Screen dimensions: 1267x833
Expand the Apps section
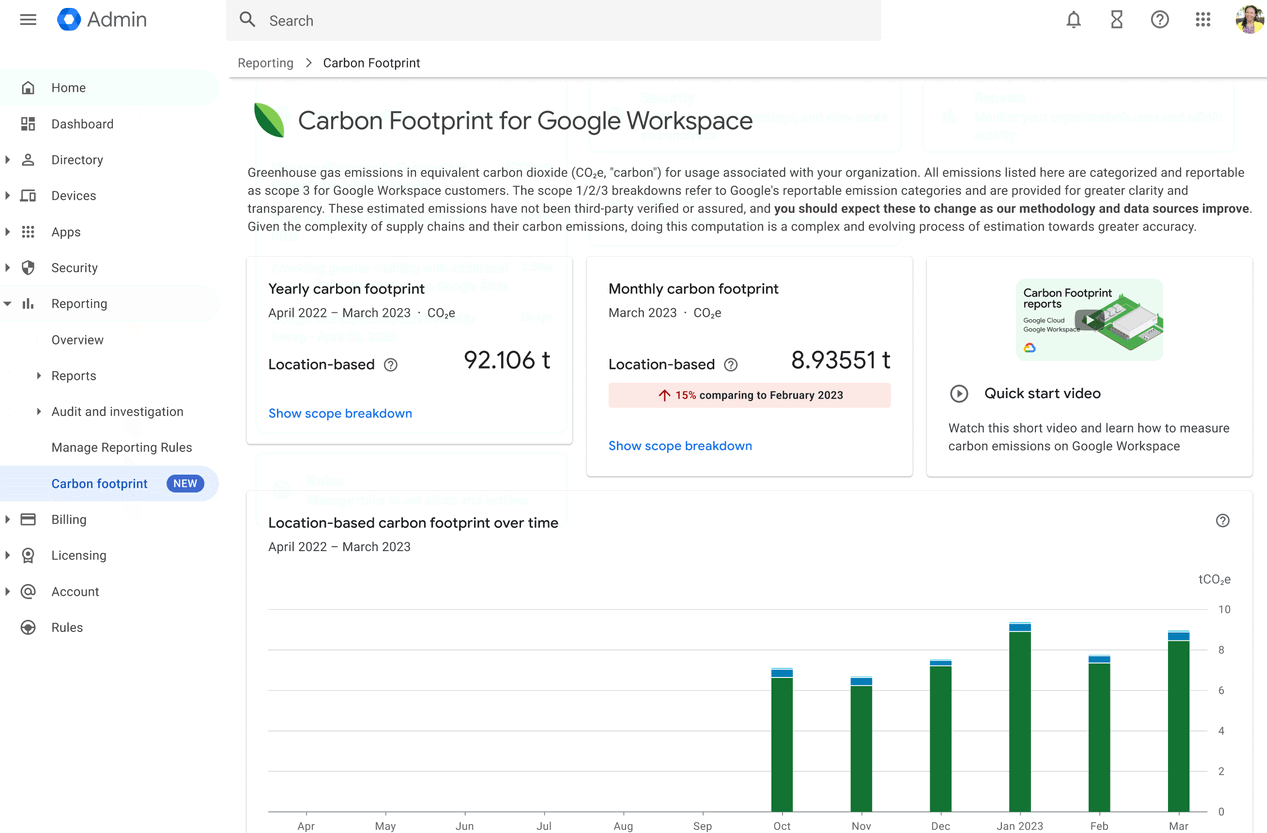(x=8, y=232)
